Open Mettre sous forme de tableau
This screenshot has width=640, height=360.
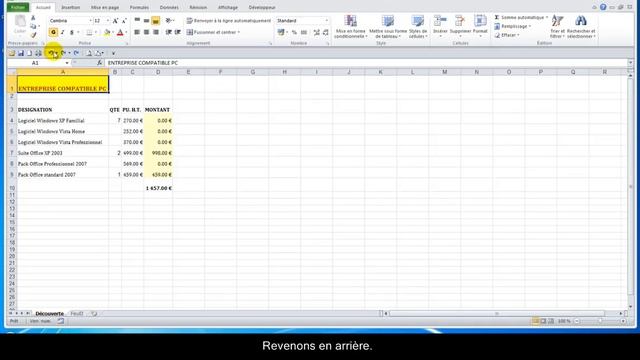(x=388, y=27)
